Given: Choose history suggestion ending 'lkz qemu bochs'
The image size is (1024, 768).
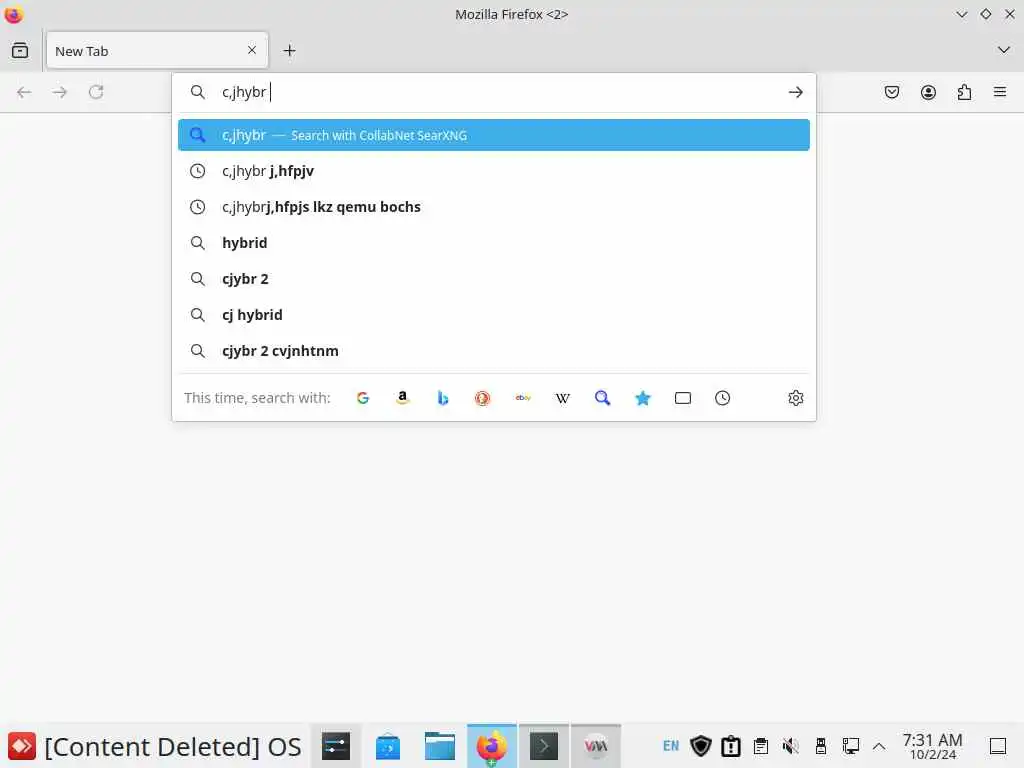Looking at the screenshot, I should [x=494, y=207].
